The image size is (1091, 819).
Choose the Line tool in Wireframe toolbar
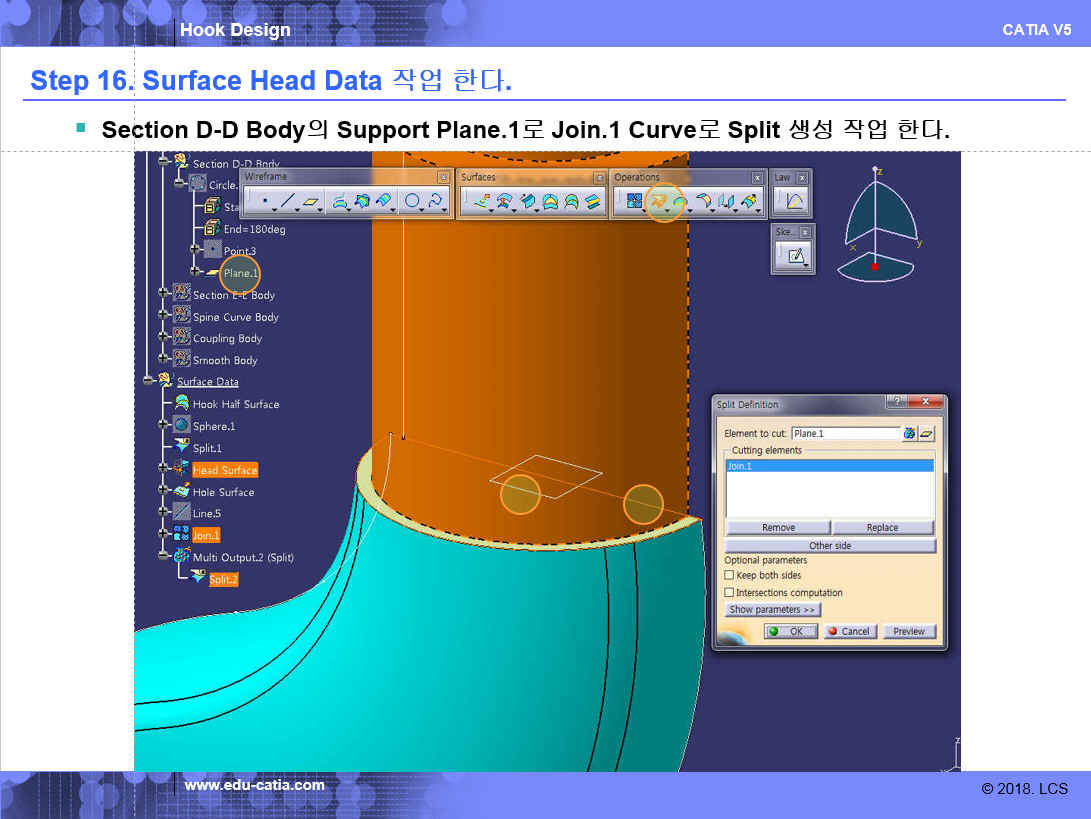tap(288, 202)
